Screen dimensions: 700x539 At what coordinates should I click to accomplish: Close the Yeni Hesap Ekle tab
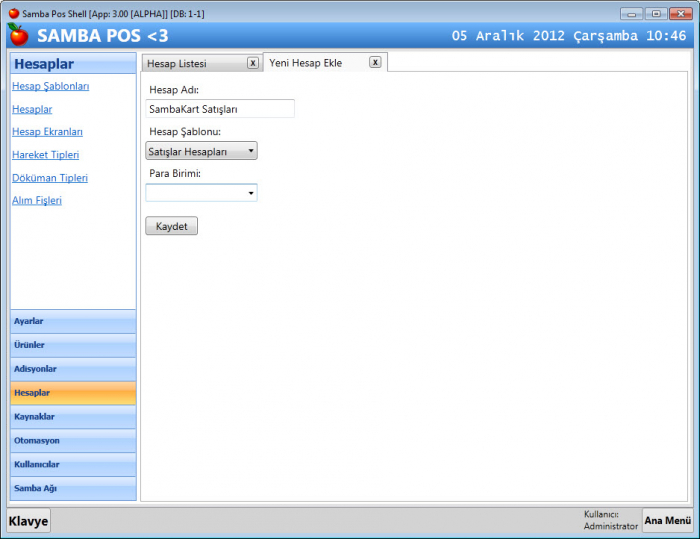pyautogui.click(x=375, y=62)
